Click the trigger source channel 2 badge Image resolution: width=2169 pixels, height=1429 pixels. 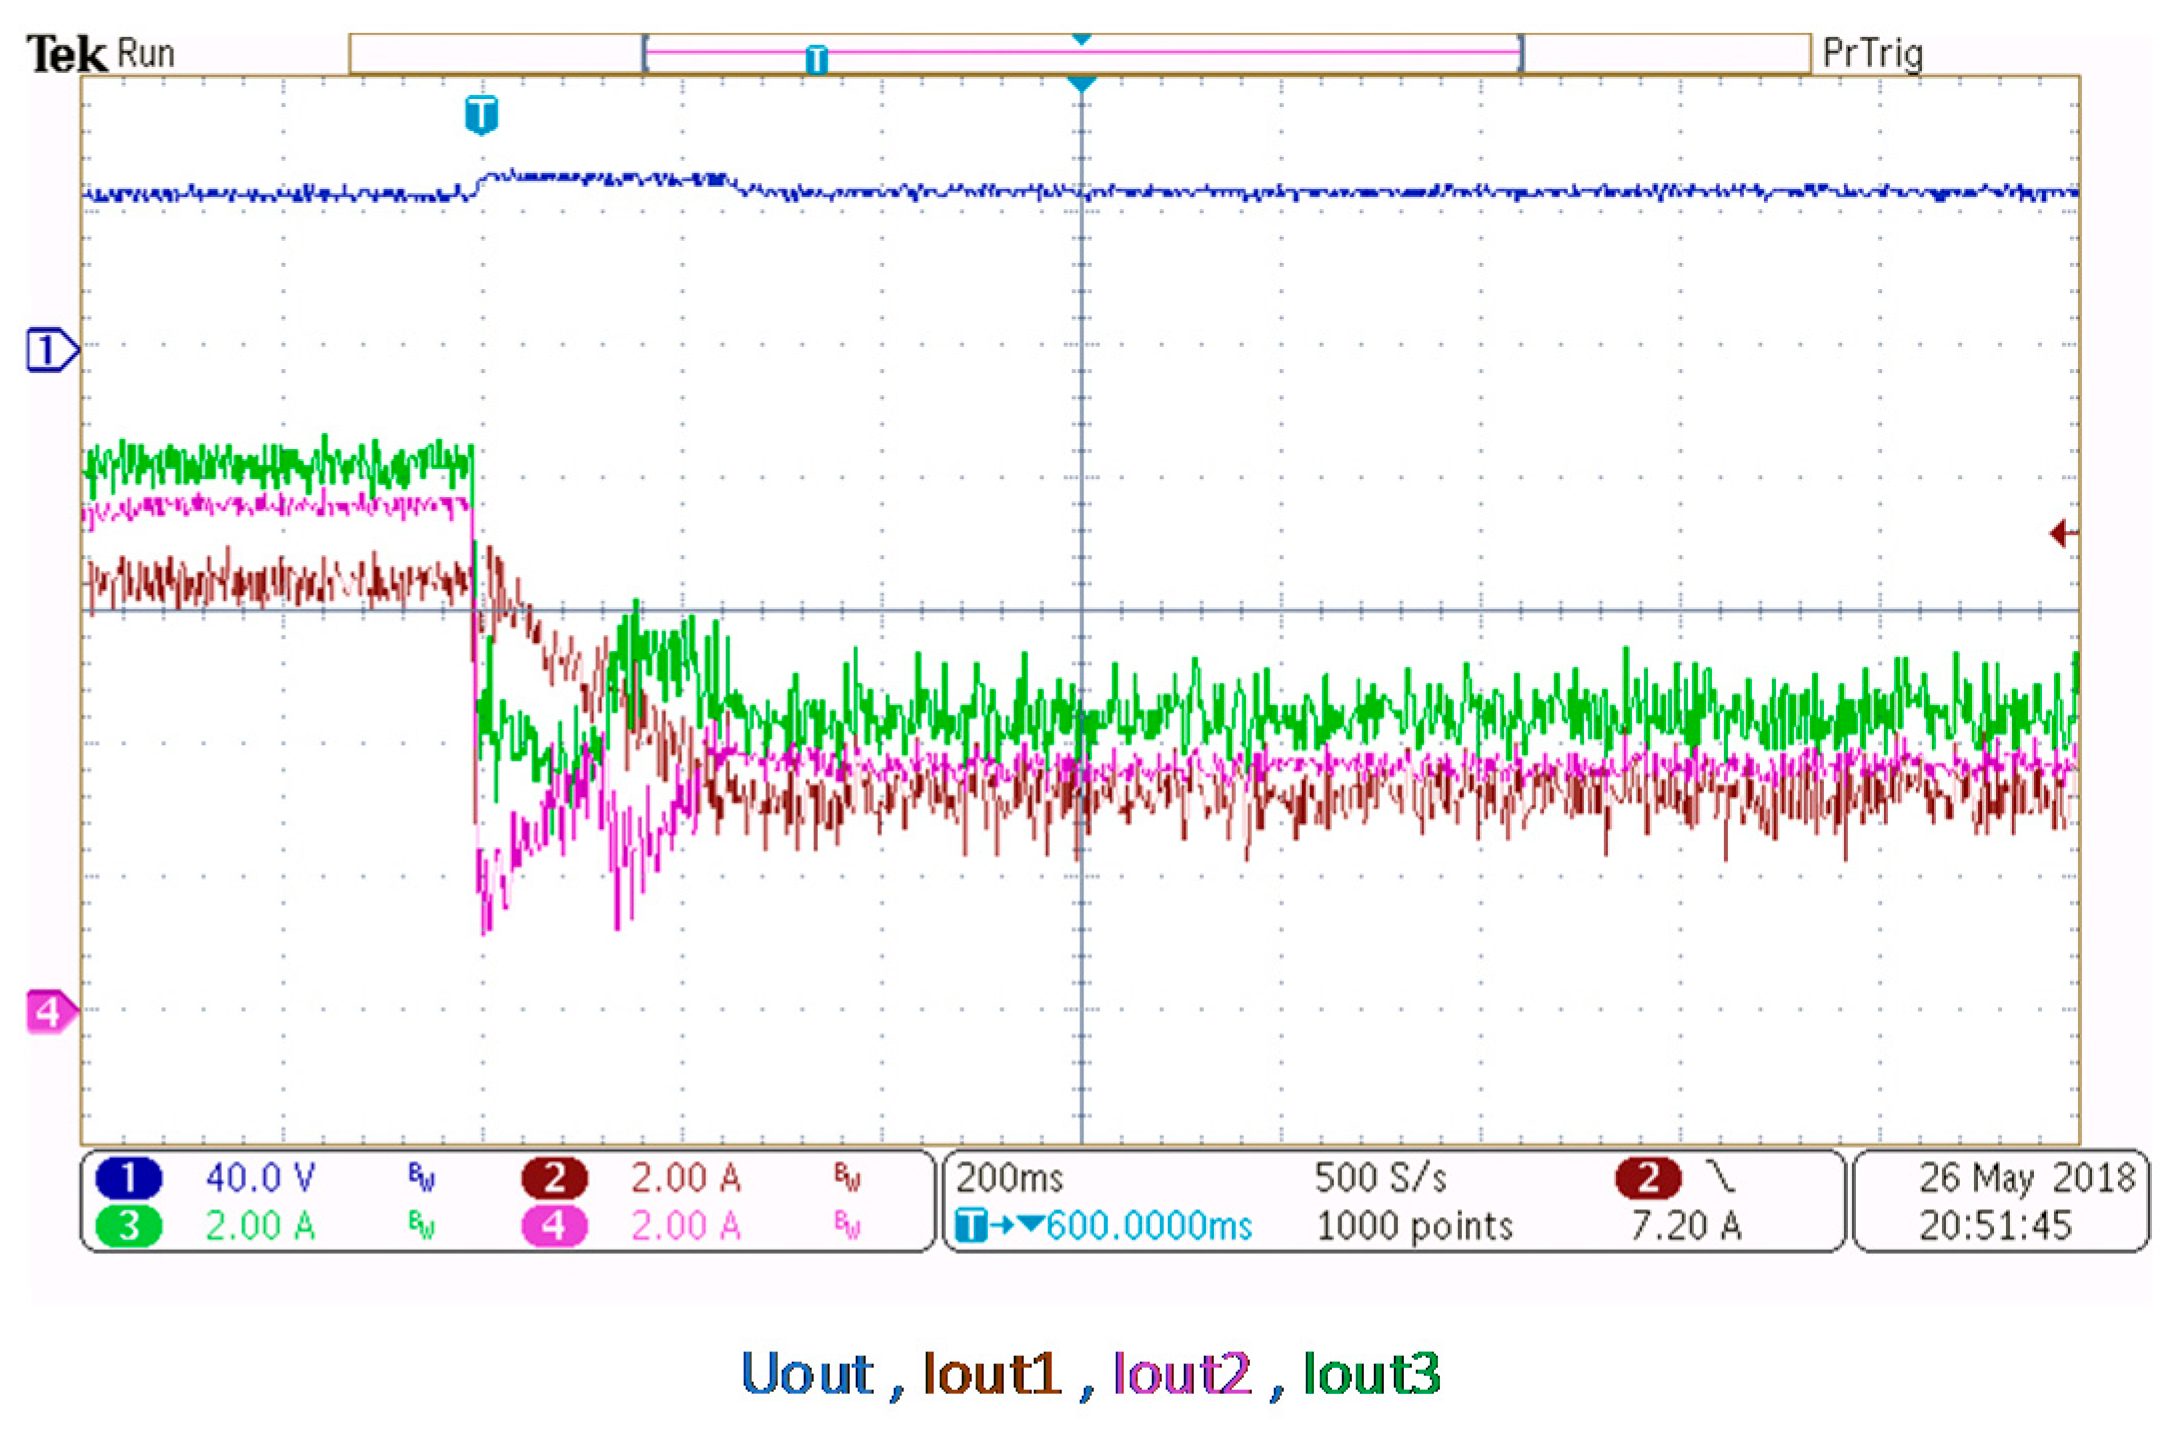[x=1647, y=1177]
